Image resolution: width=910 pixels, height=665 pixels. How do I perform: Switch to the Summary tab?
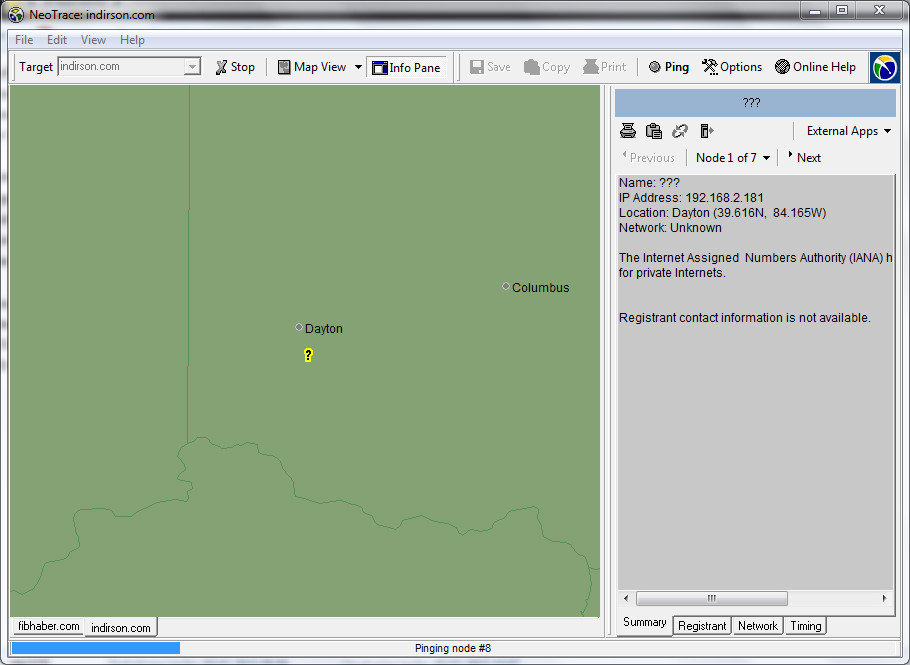(x=645, y=623)
